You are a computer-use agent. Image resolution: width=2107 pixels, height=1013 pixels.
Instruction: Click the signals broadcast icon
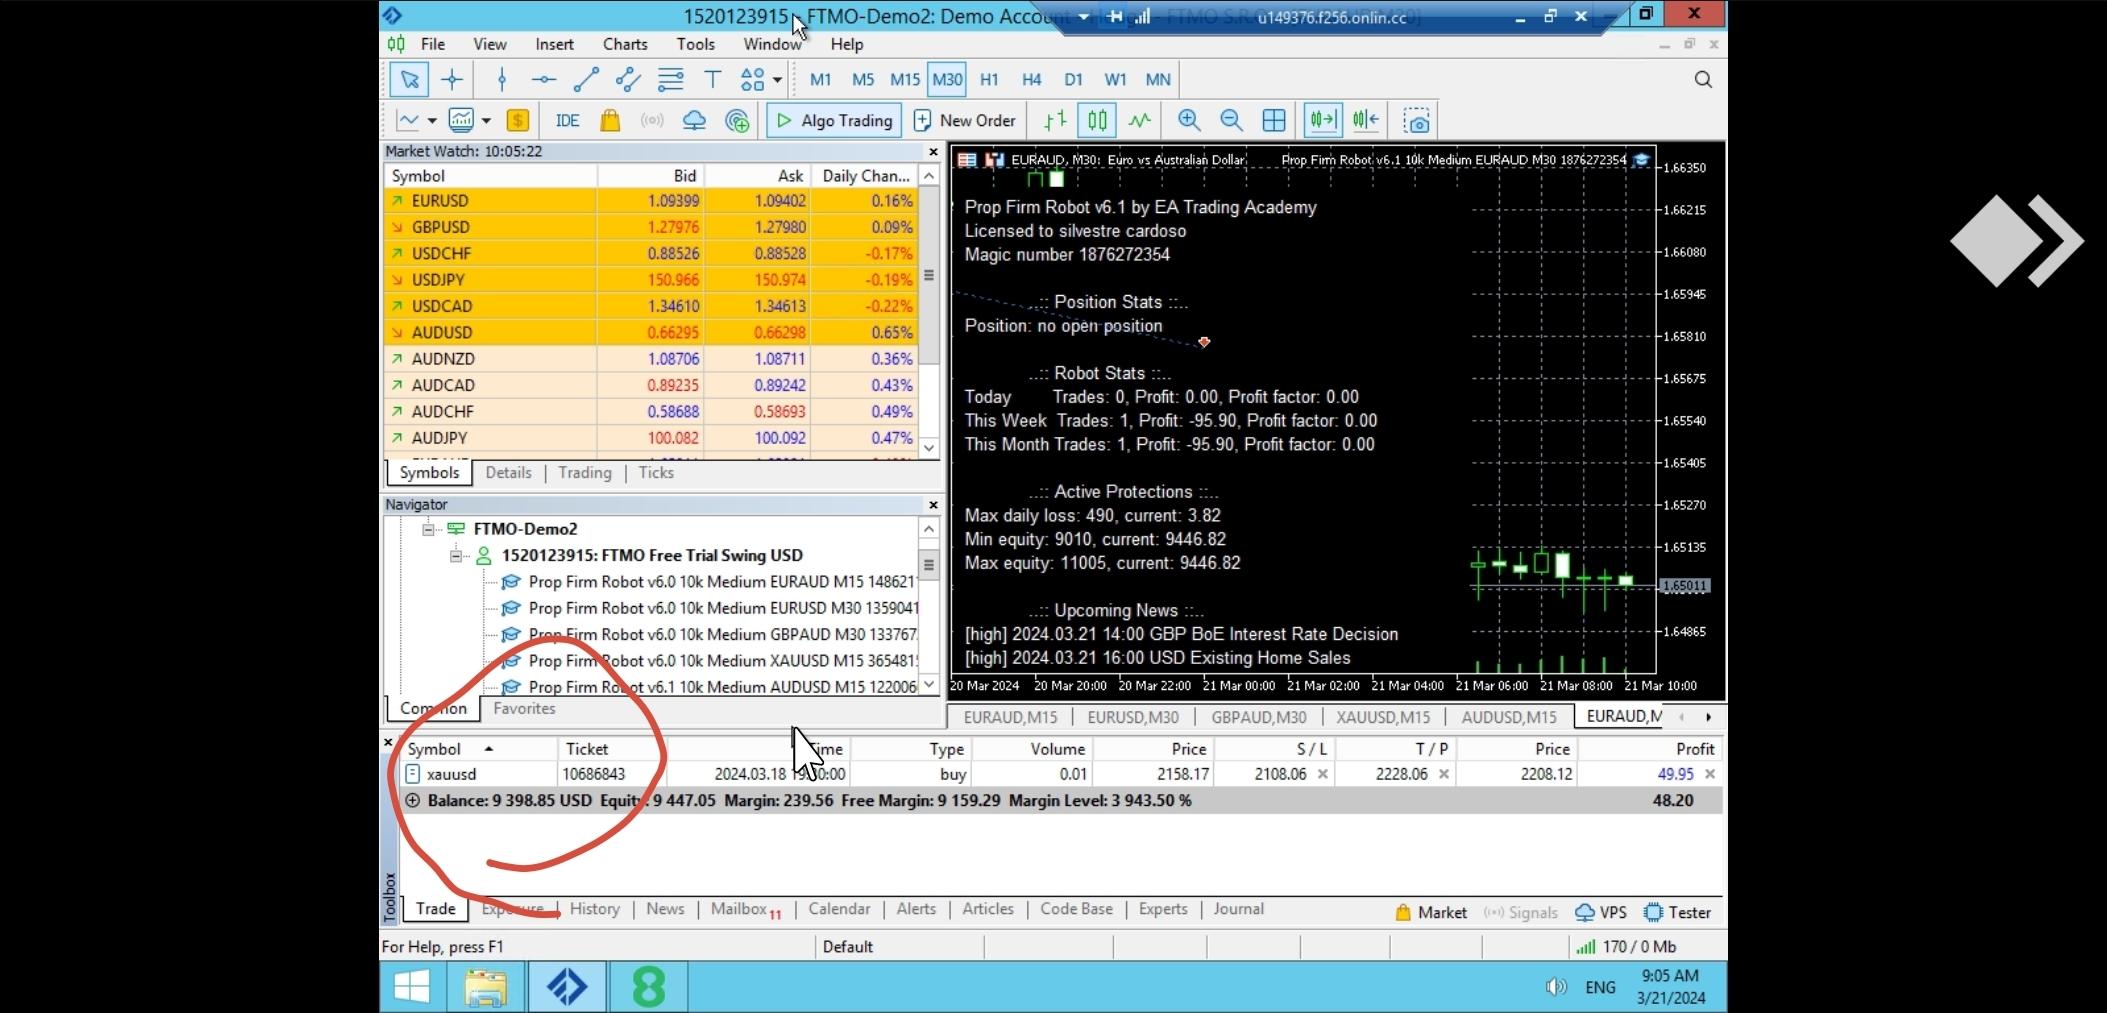coord(652,121)
